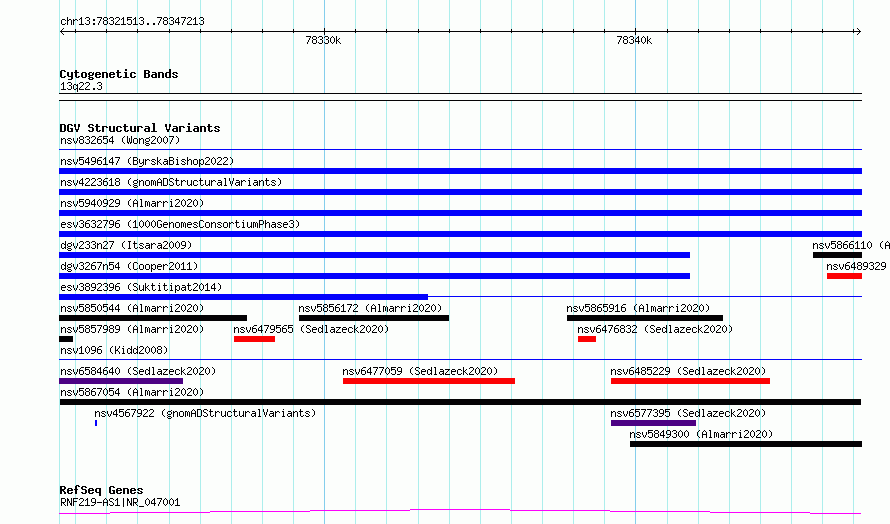Screen dimensions: 890x524
Task: Open nsv6584640 Sedlazeck2020 label
Action: pyautogui.click(x=138, y=371)
